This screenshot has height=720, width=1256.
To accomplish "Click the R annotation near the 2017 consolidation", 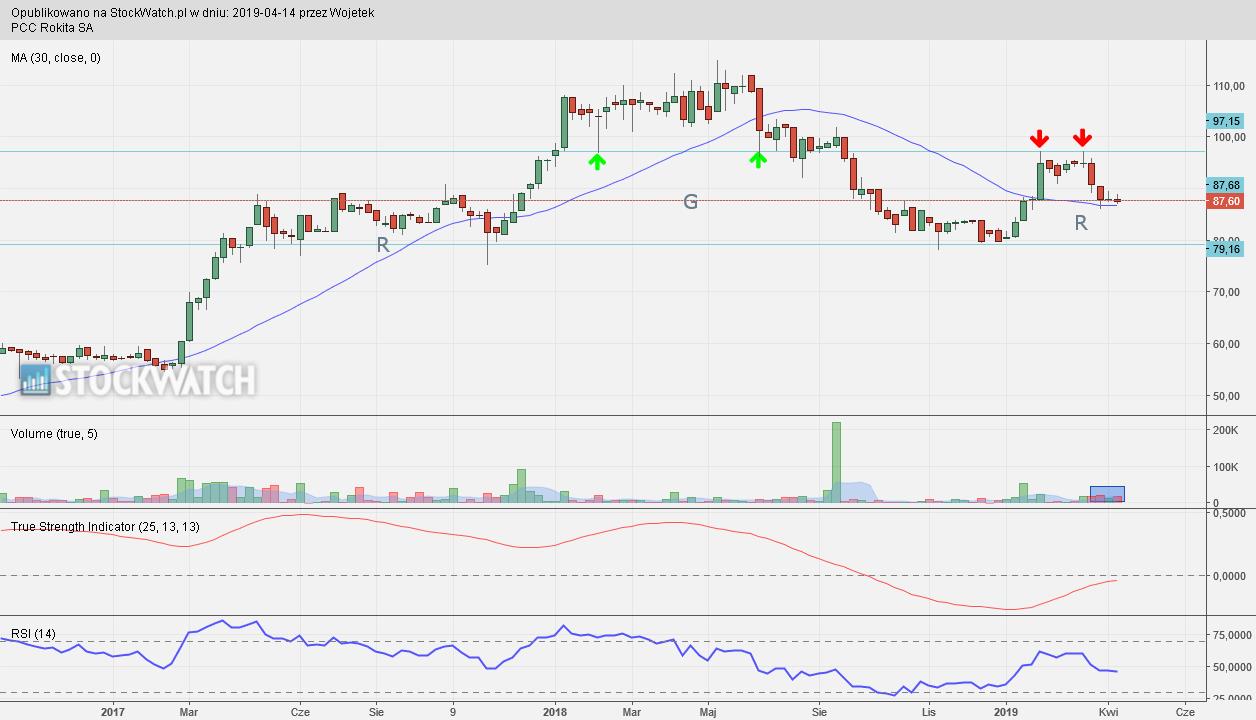I will point(383,244).
